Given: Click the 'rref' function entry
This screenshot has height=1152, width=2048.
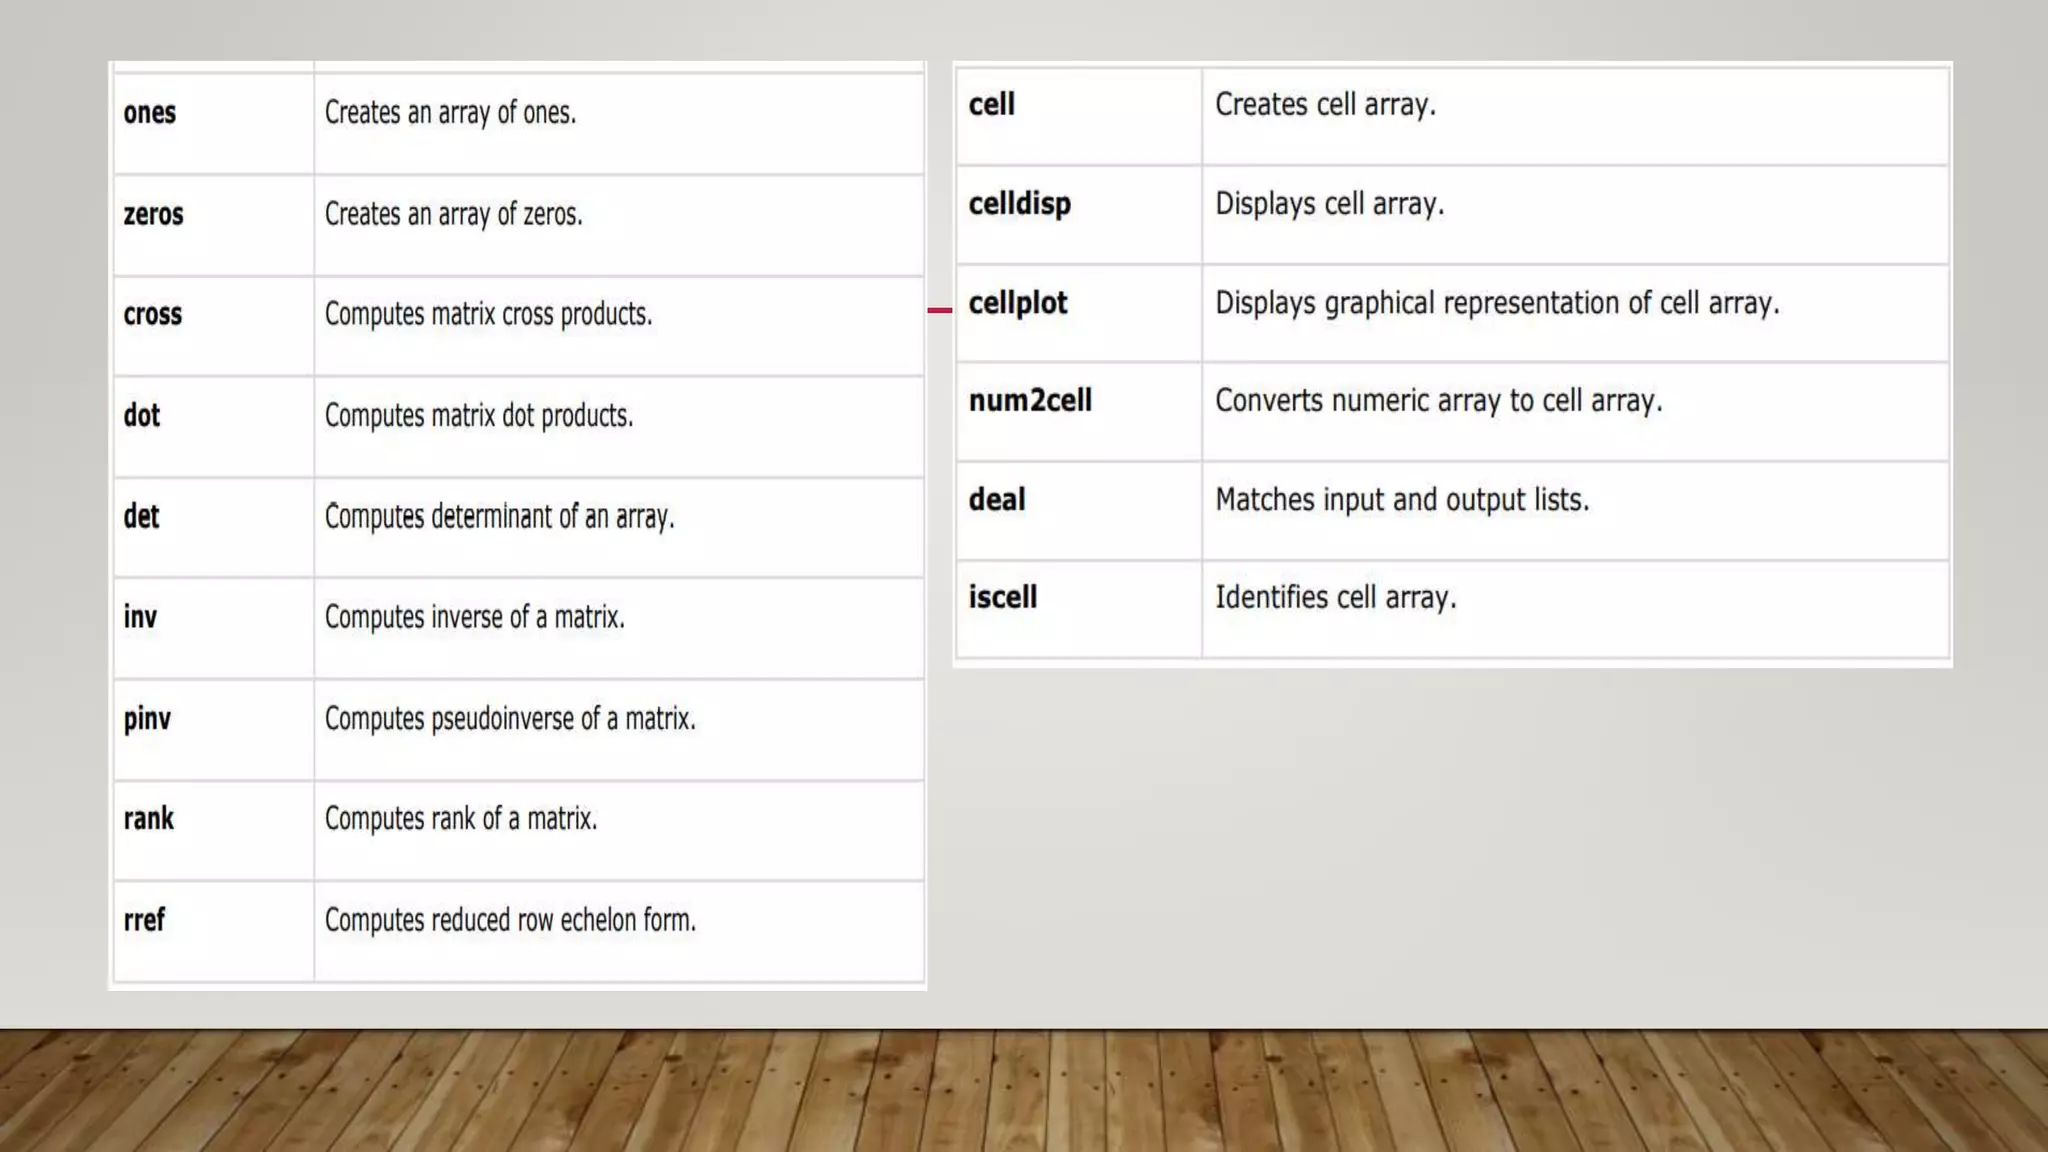Looking at the screenshot, I should click(x=144, y=919).
